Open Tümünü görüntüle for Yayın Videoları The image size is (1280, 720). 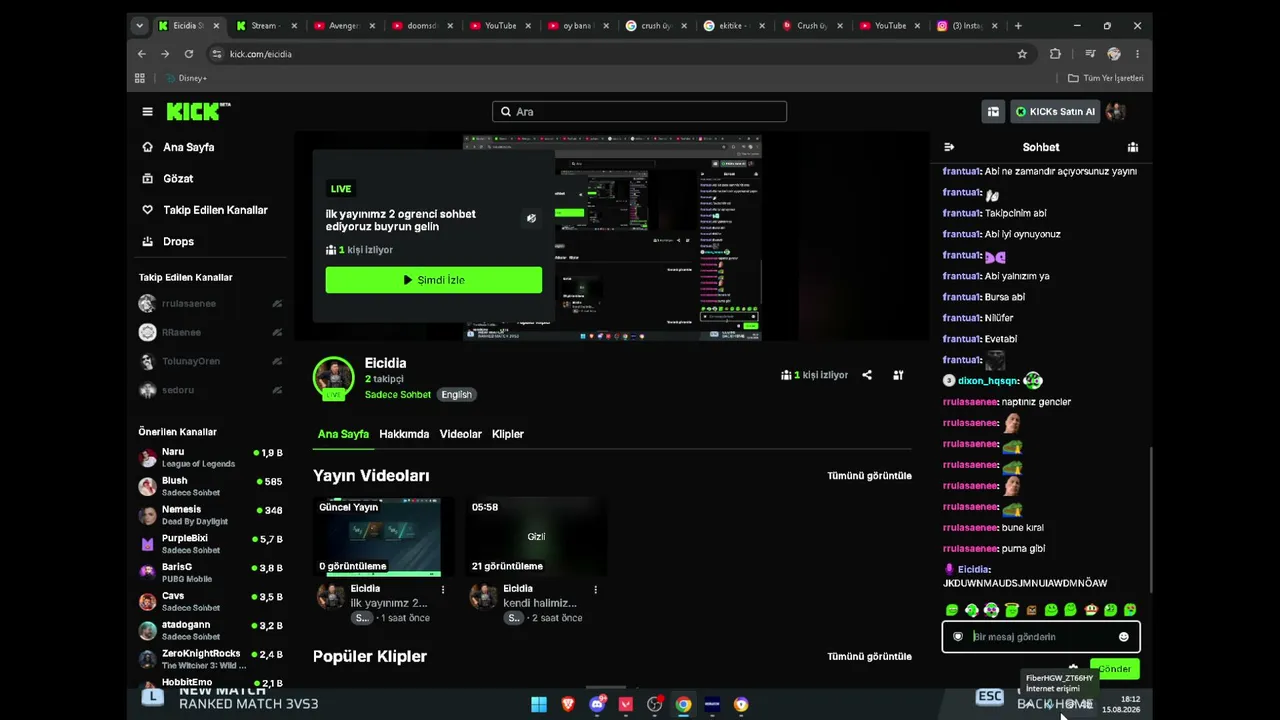[x=869, y=476]
